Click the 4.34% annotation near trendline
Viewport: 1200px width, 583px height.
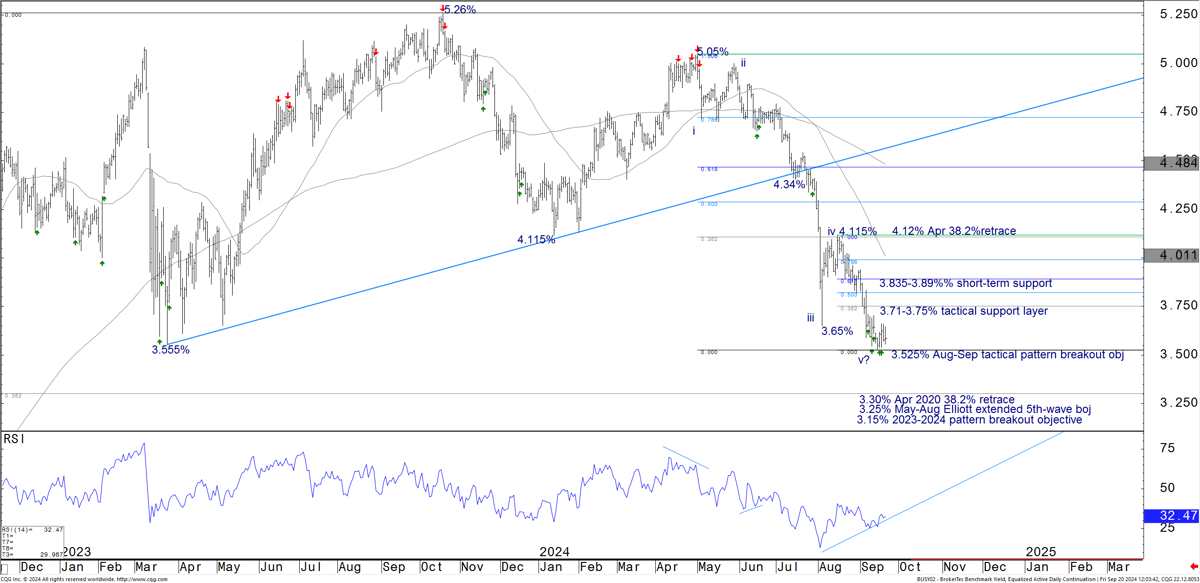789,185
